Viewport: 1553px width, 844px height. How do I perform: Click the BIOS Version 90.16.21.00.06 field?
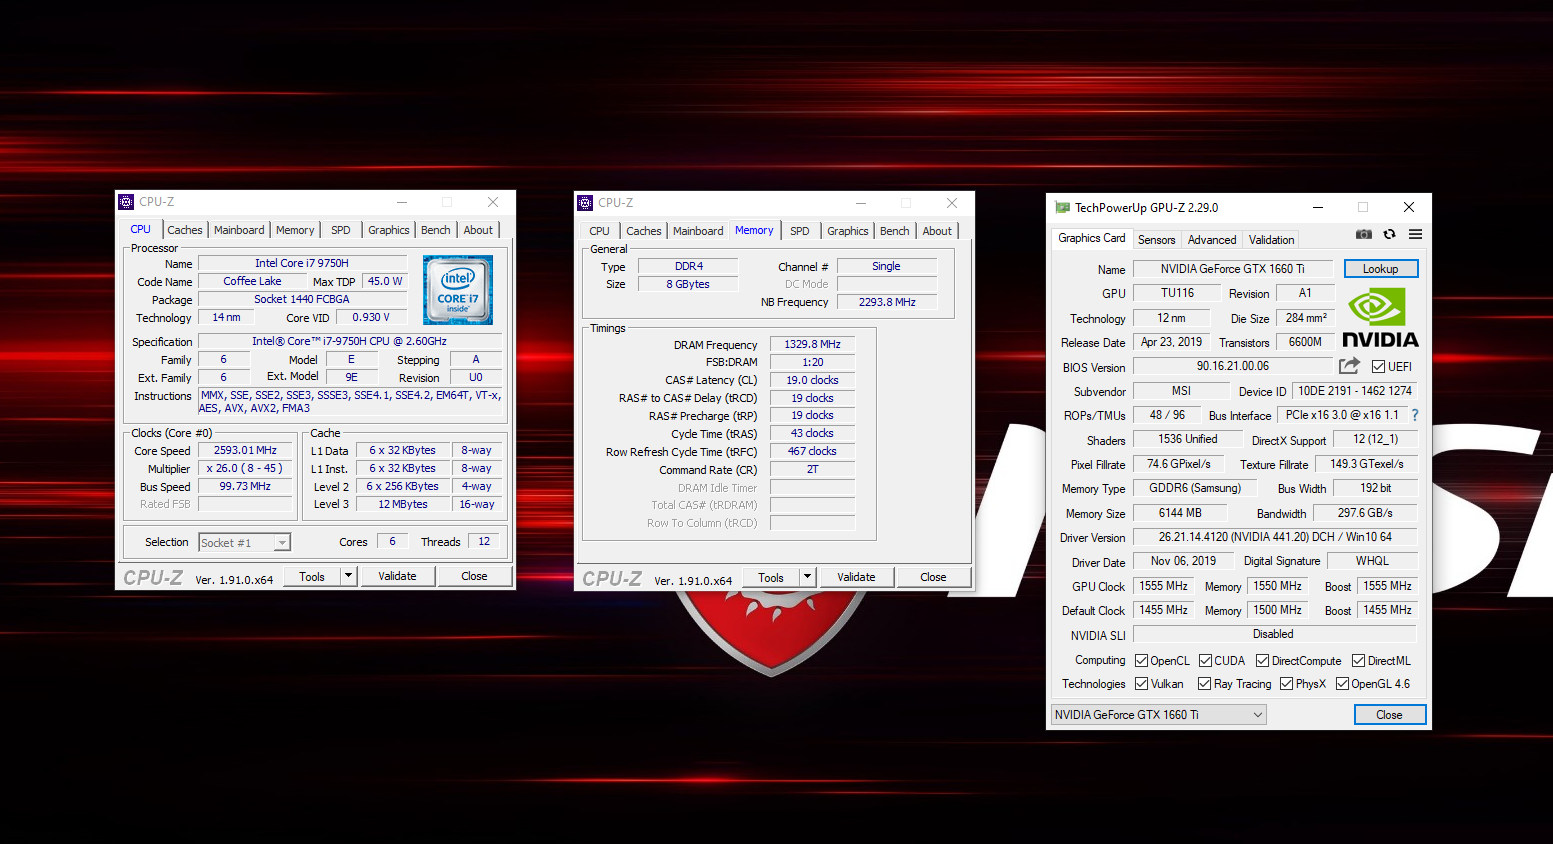coord(1233,367)
